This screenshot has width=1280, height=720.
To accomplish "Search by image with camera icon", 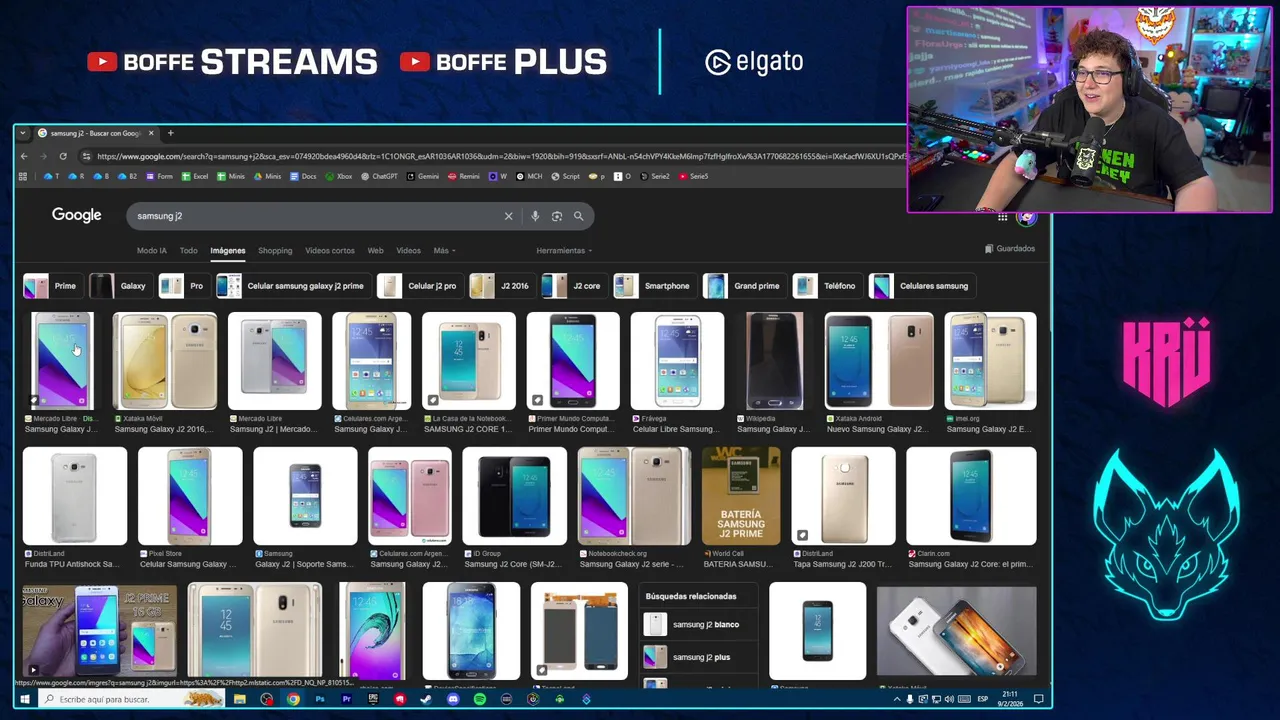I will click(557, 216).
